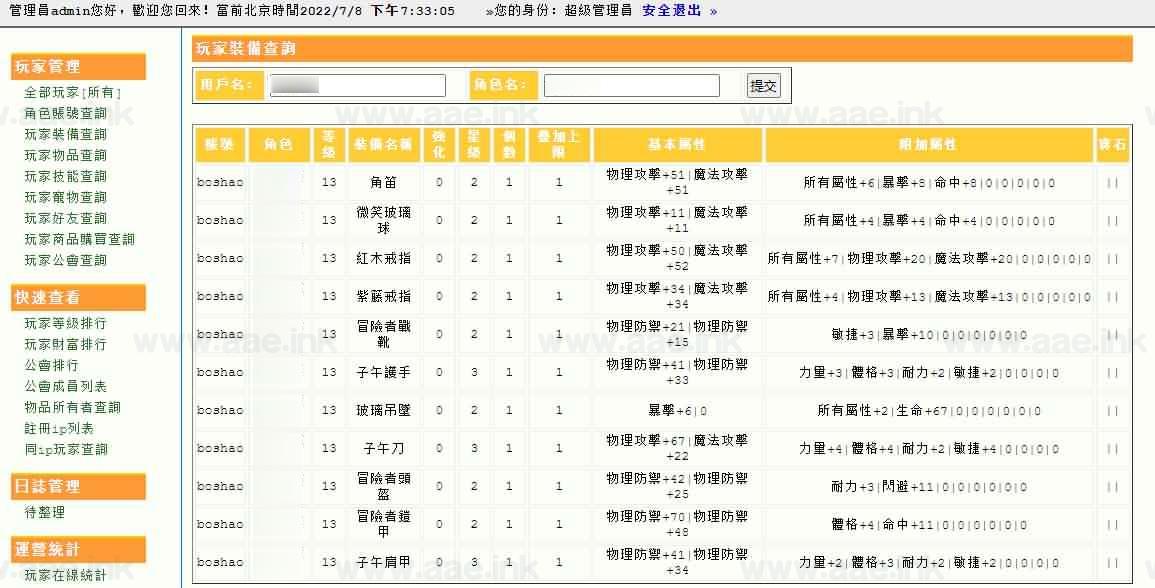Focus the 用戶名 input field

357,85
